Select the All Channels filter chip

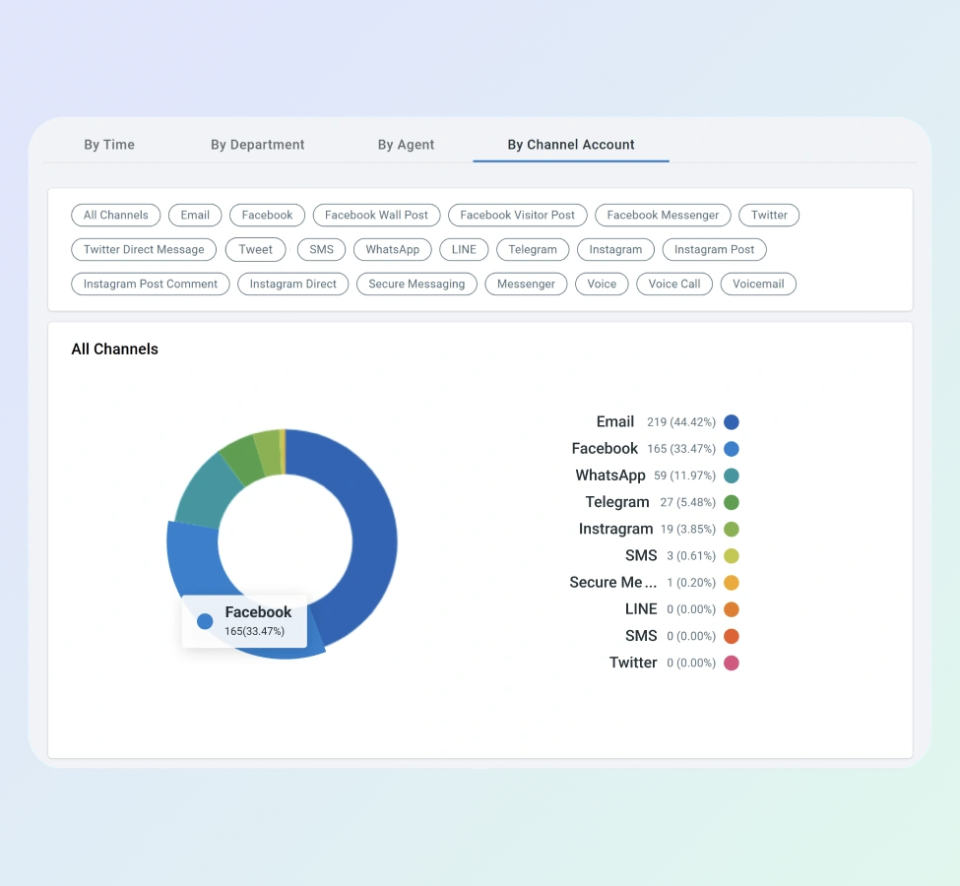tap(115, 215)
